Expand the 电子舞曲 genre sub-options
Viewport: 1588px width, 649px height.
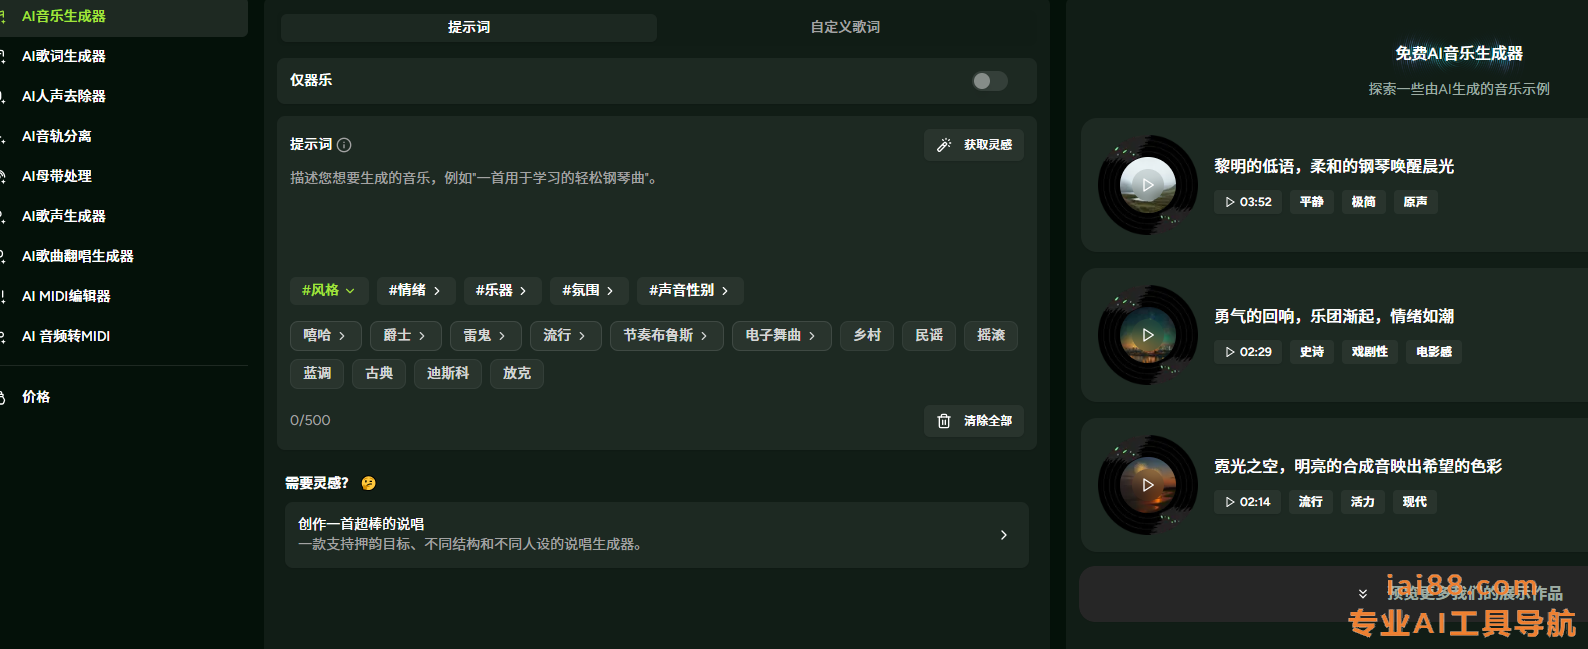[780, 336]
